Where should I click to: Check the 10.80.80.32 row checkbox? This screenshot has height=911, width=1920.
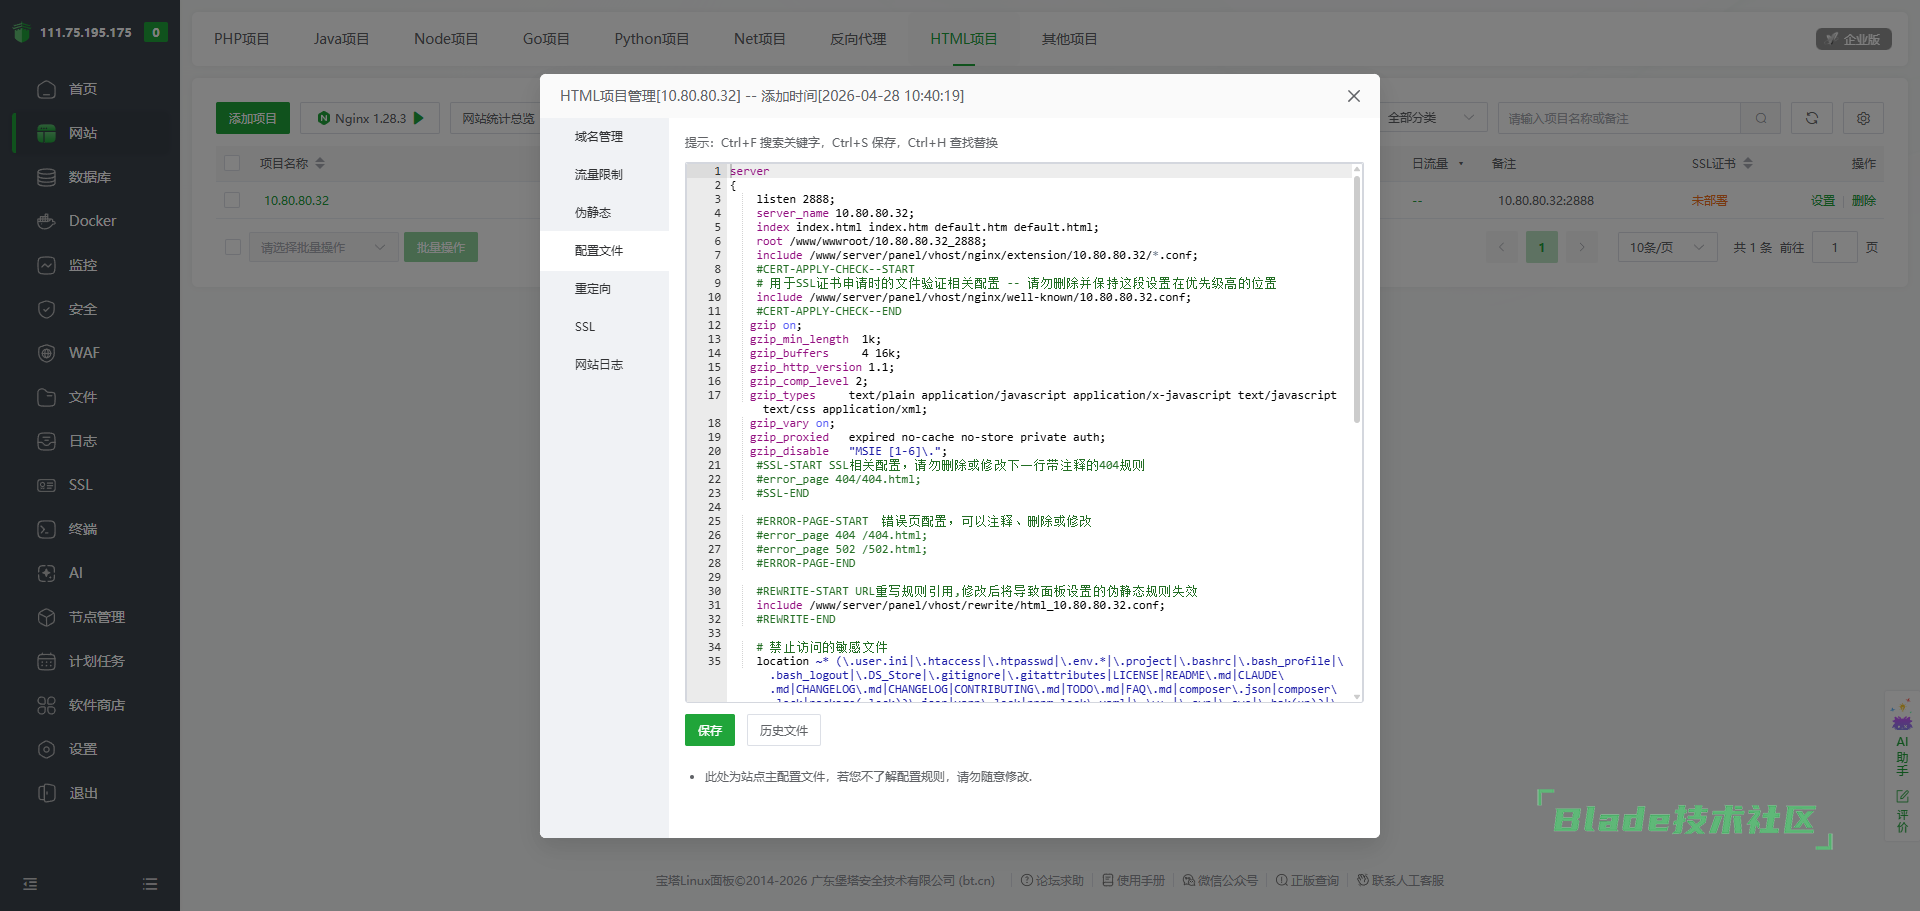(x=232, y=200)
